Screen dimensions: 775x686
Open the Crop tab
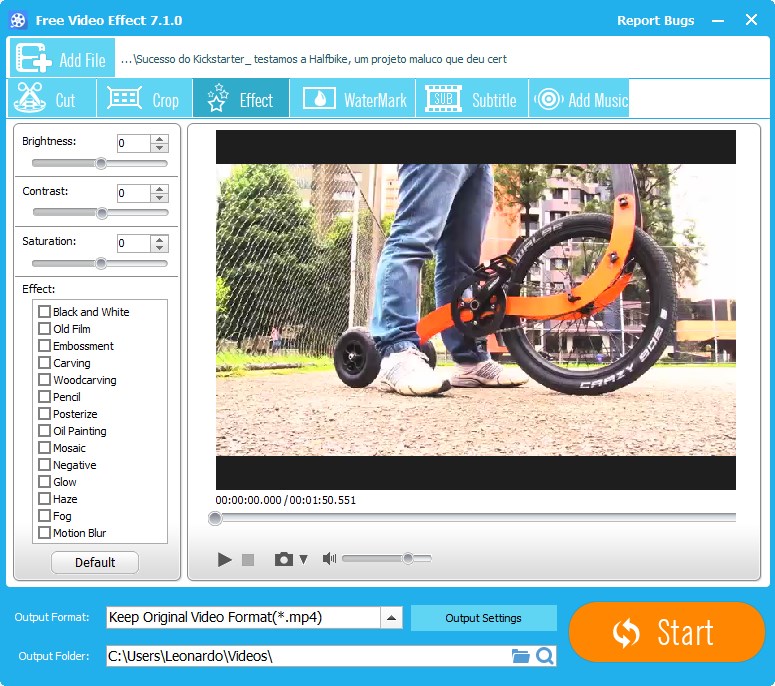coord(144,98)
